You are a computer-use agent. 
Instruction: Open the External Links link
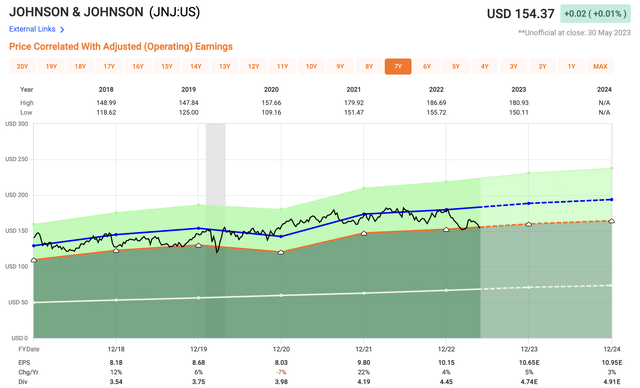pos(32,29)
